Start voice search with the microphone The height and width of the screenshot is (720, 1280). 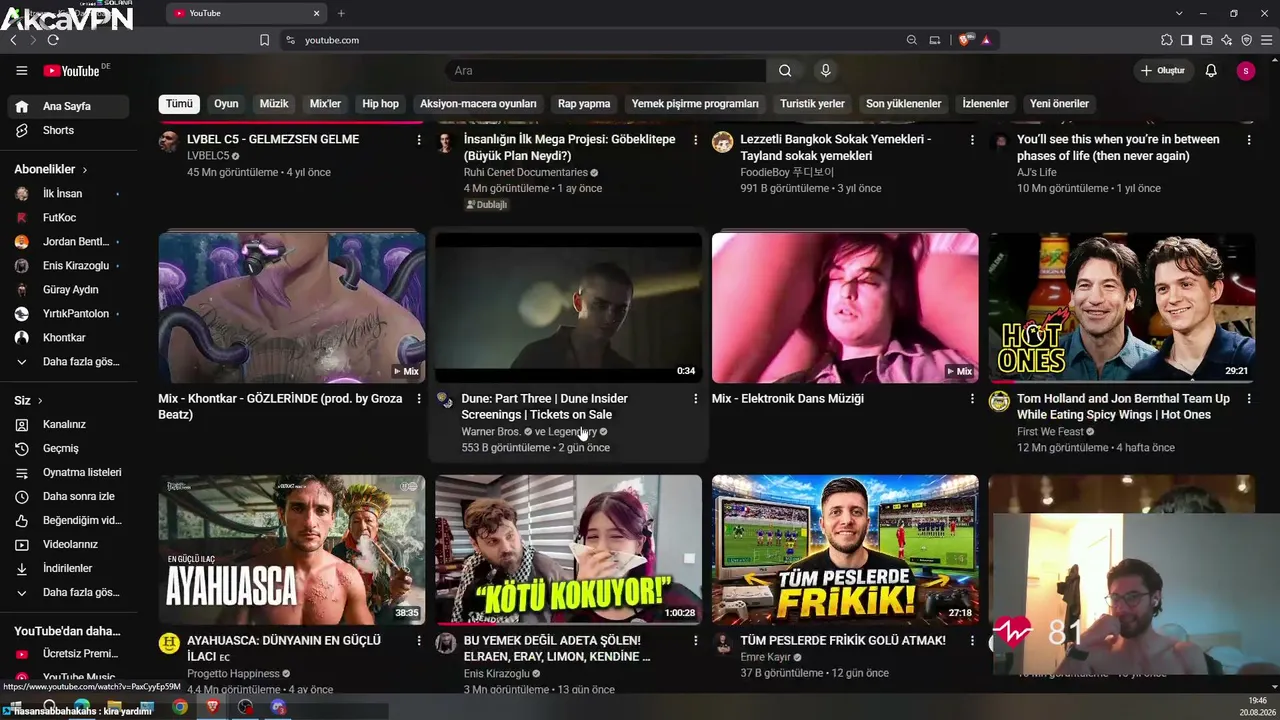click(x=825, y=71)
